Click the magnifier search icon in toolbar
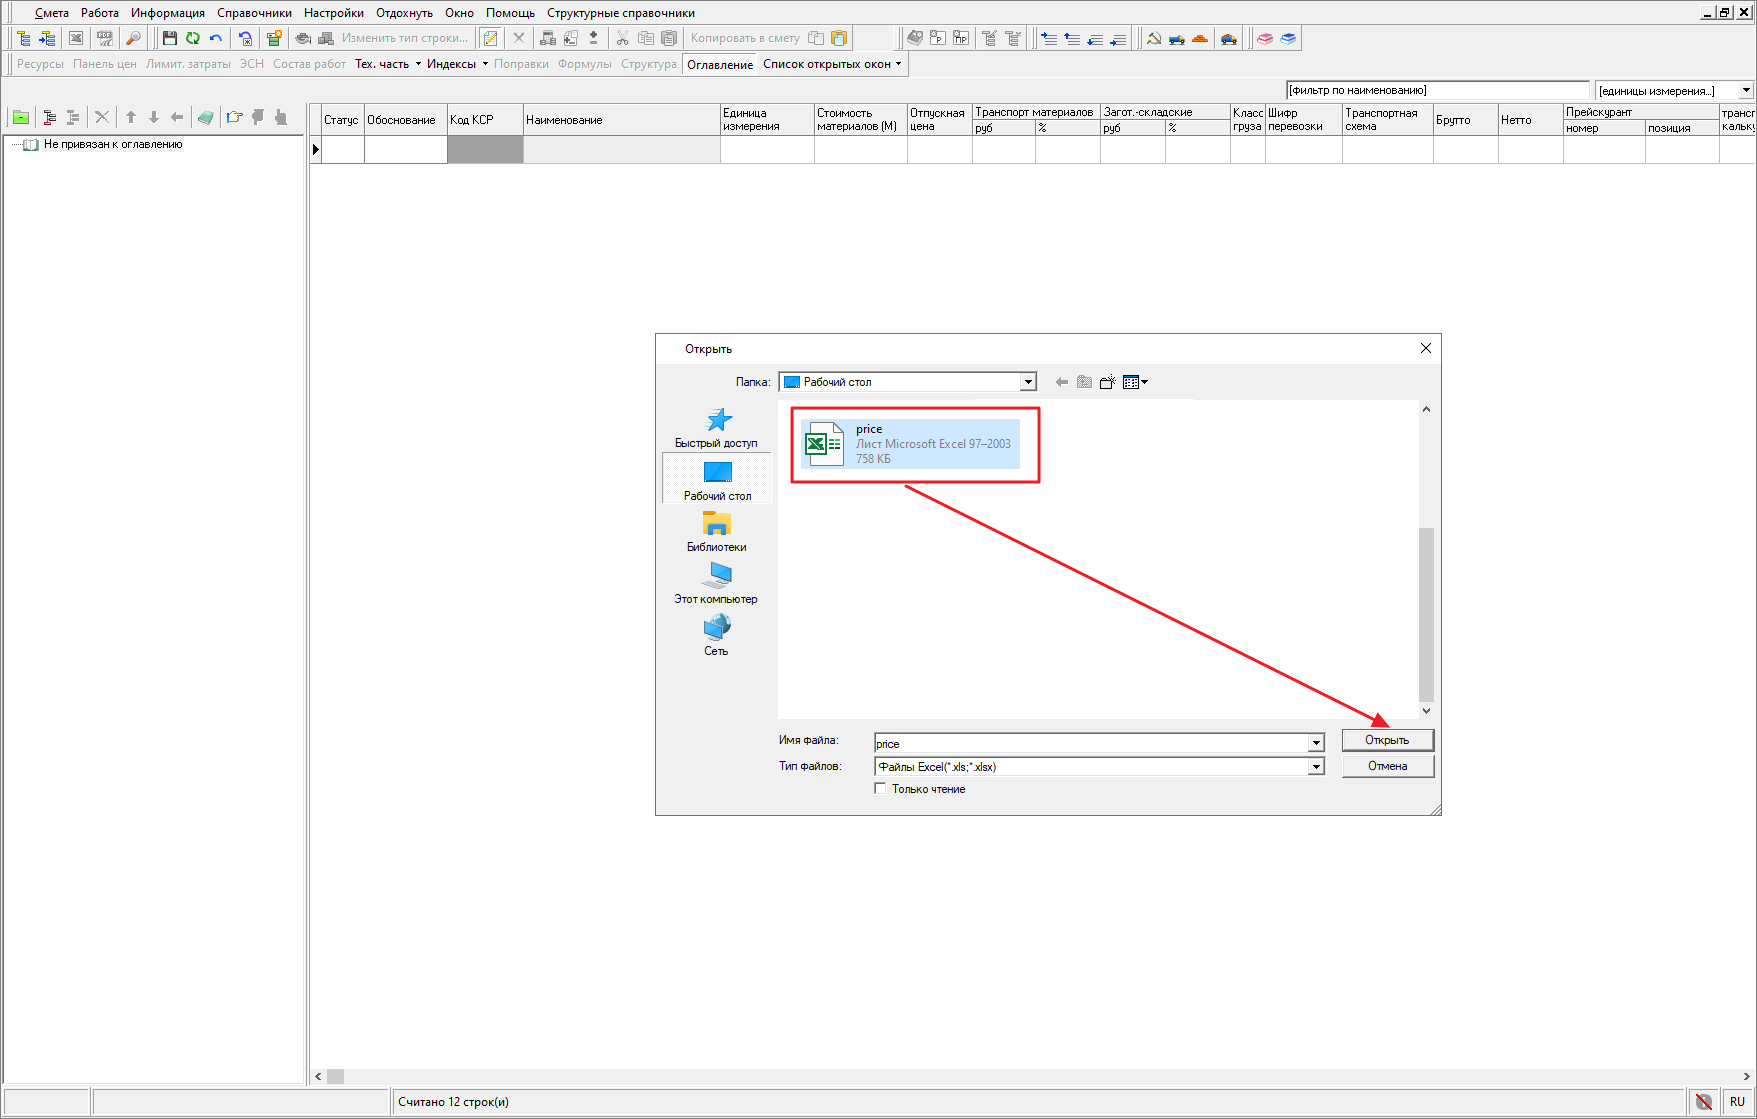The width and height of the screenshot is (1757, 1119). point(133,38)
